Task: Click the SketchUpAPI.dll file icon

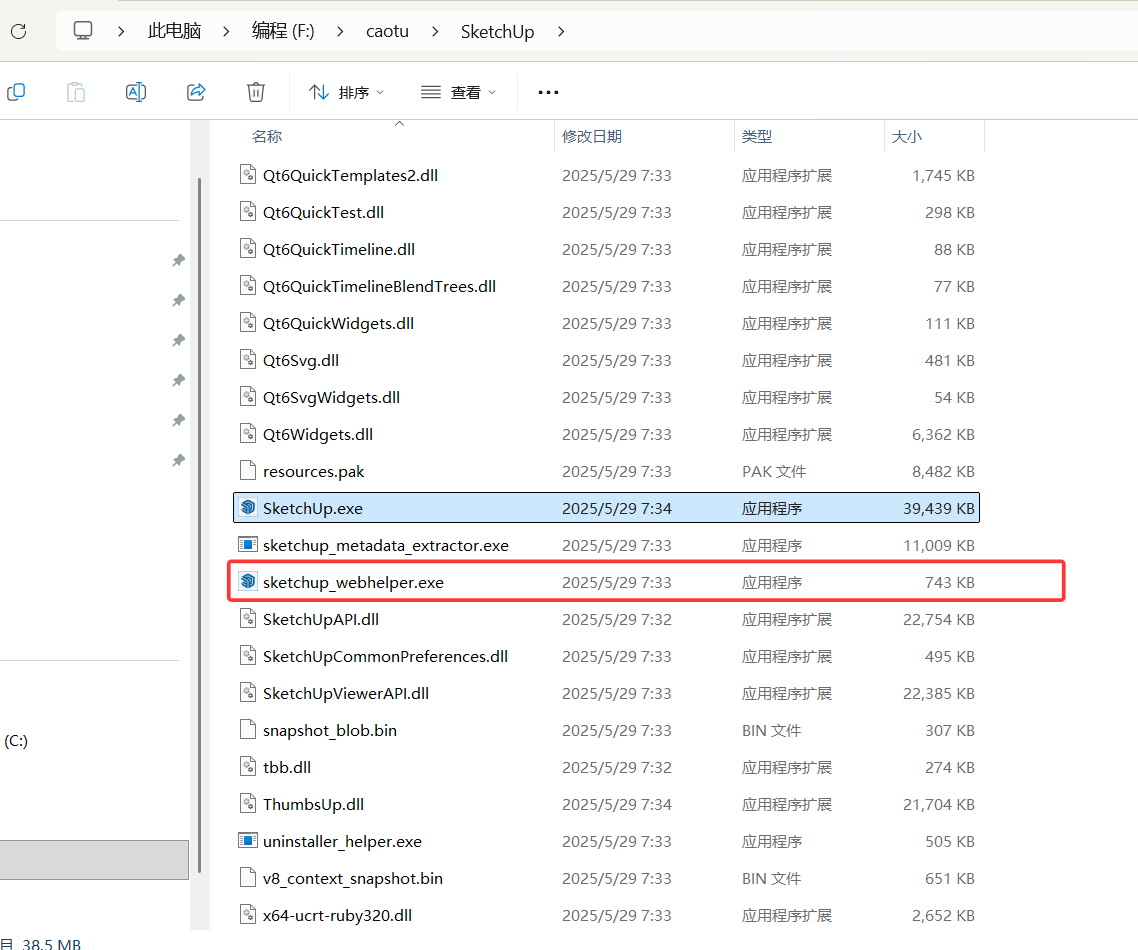Action: point(248,618)
